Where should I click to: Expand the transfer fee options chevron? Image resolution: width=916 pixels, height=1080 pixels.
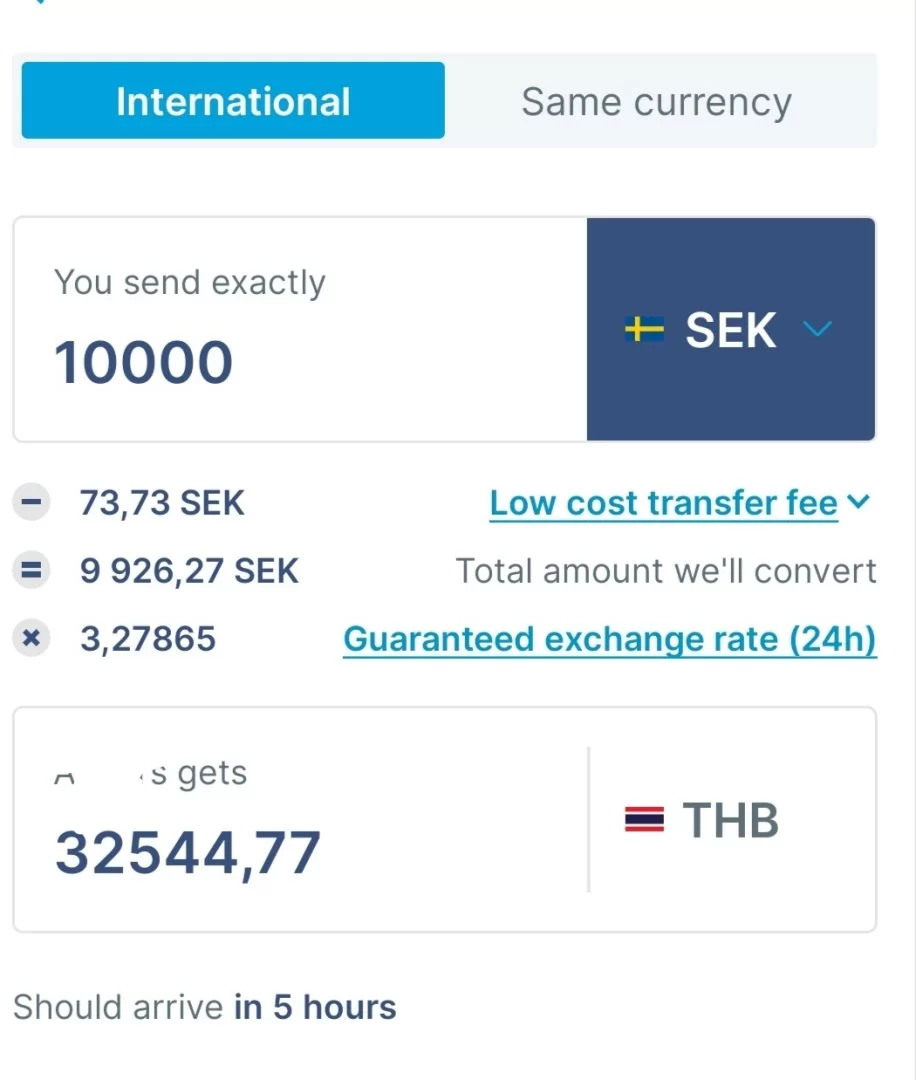click(859, 502)
